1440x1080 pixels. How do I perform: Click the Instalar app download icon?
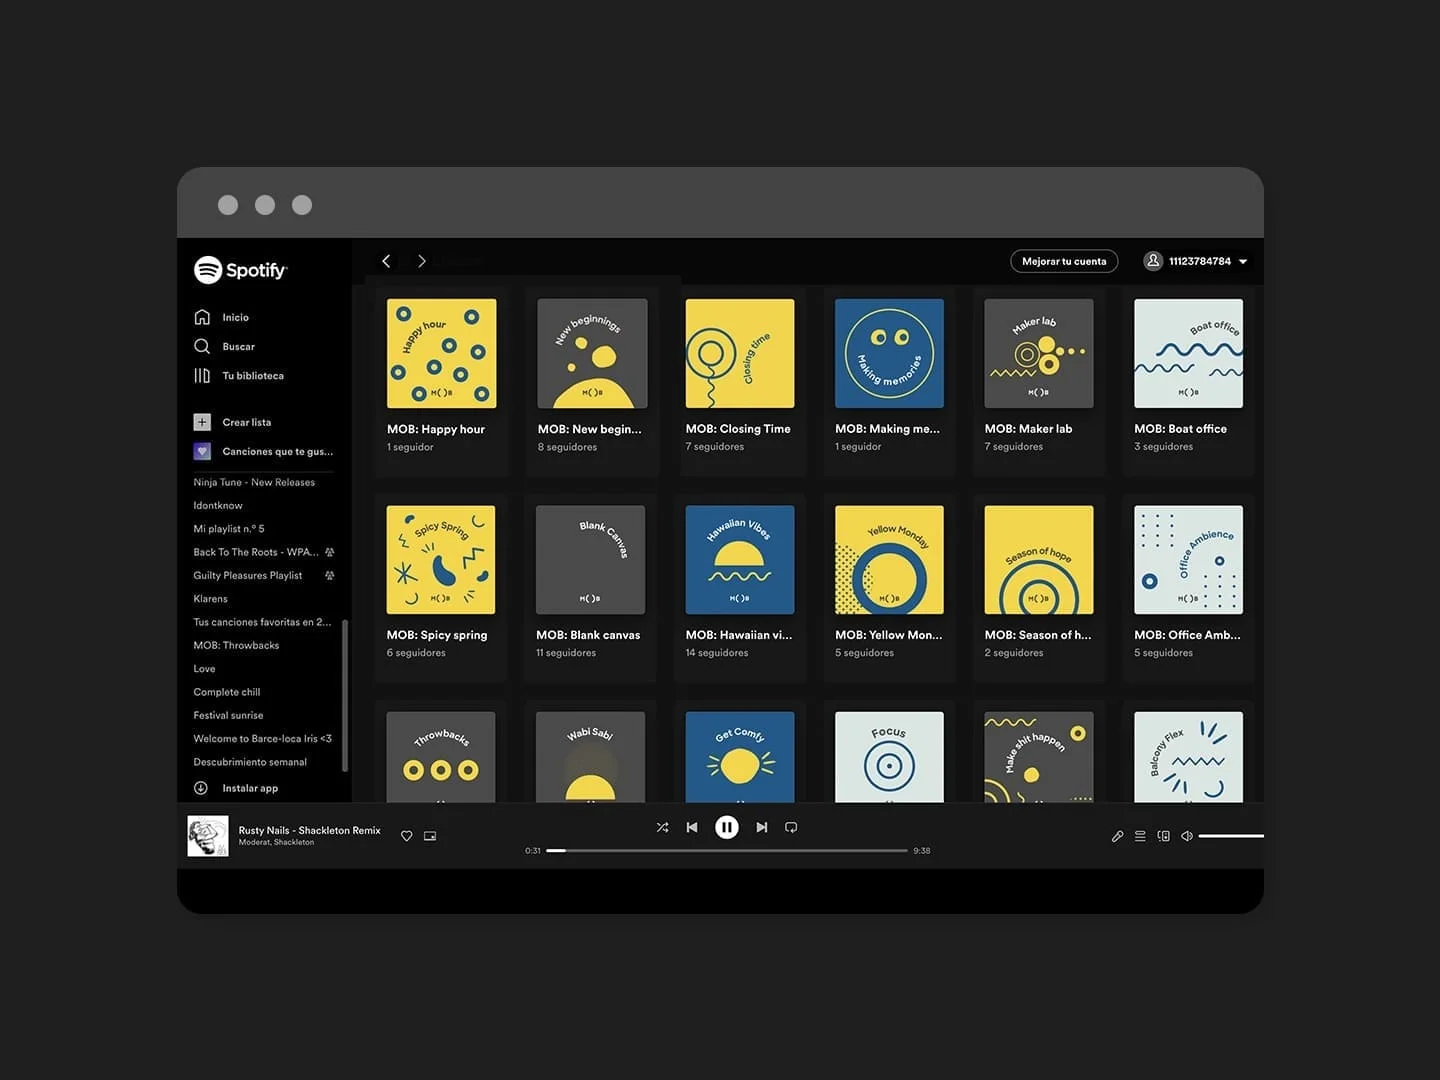click(x=201, y=788)
